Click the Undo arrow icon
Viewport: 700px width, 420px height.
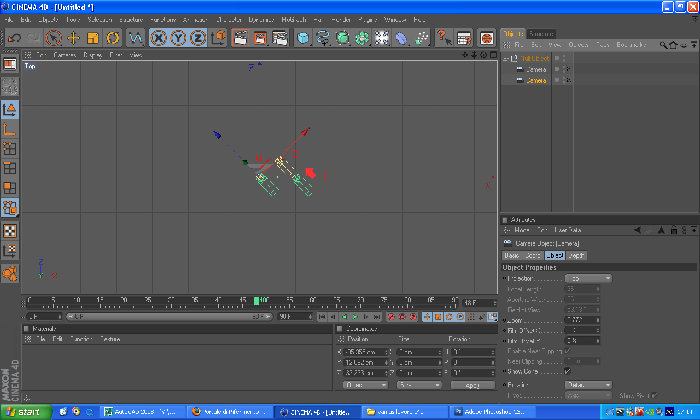click(x=14, y=38)
